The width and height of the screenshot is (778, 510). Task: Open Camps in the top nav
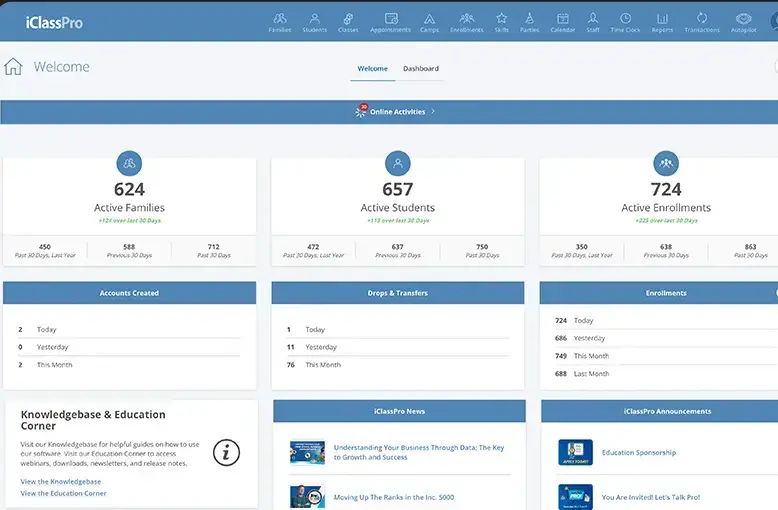[429, 23]
